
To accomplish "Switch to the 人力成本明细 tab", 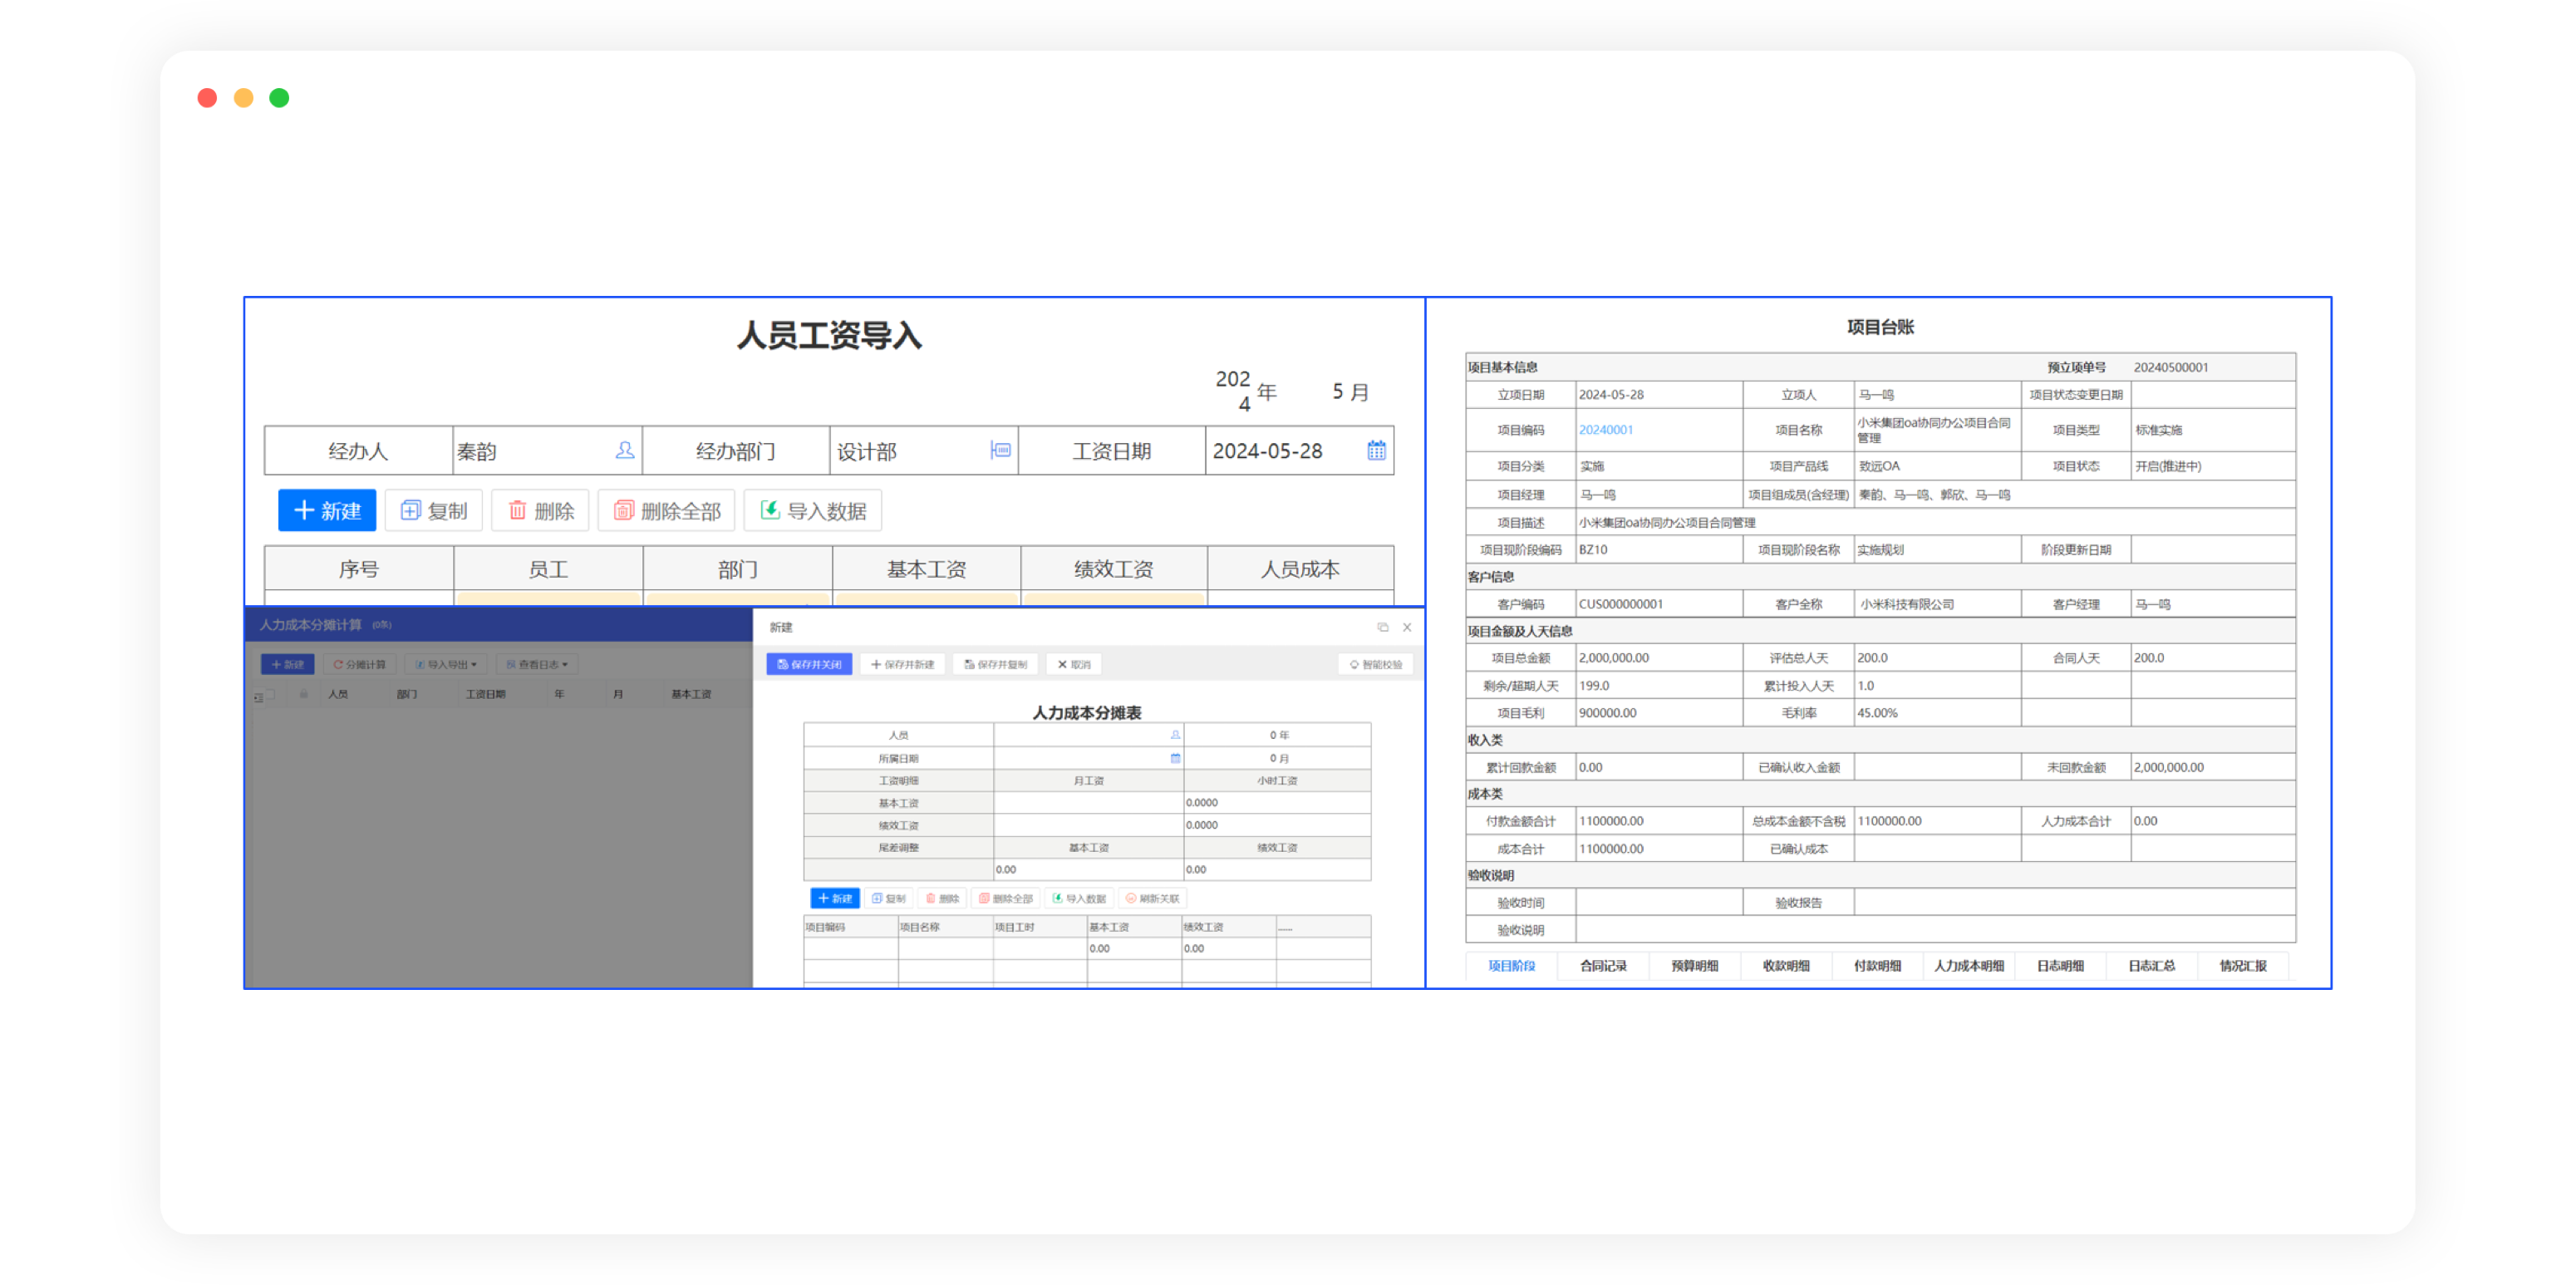I will coord(1969,966).
